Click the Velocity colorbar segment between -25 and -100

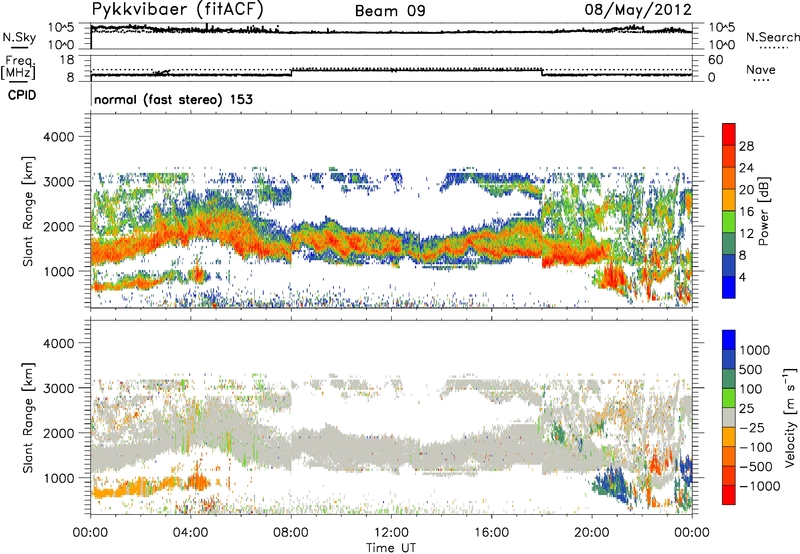point(729,437)
